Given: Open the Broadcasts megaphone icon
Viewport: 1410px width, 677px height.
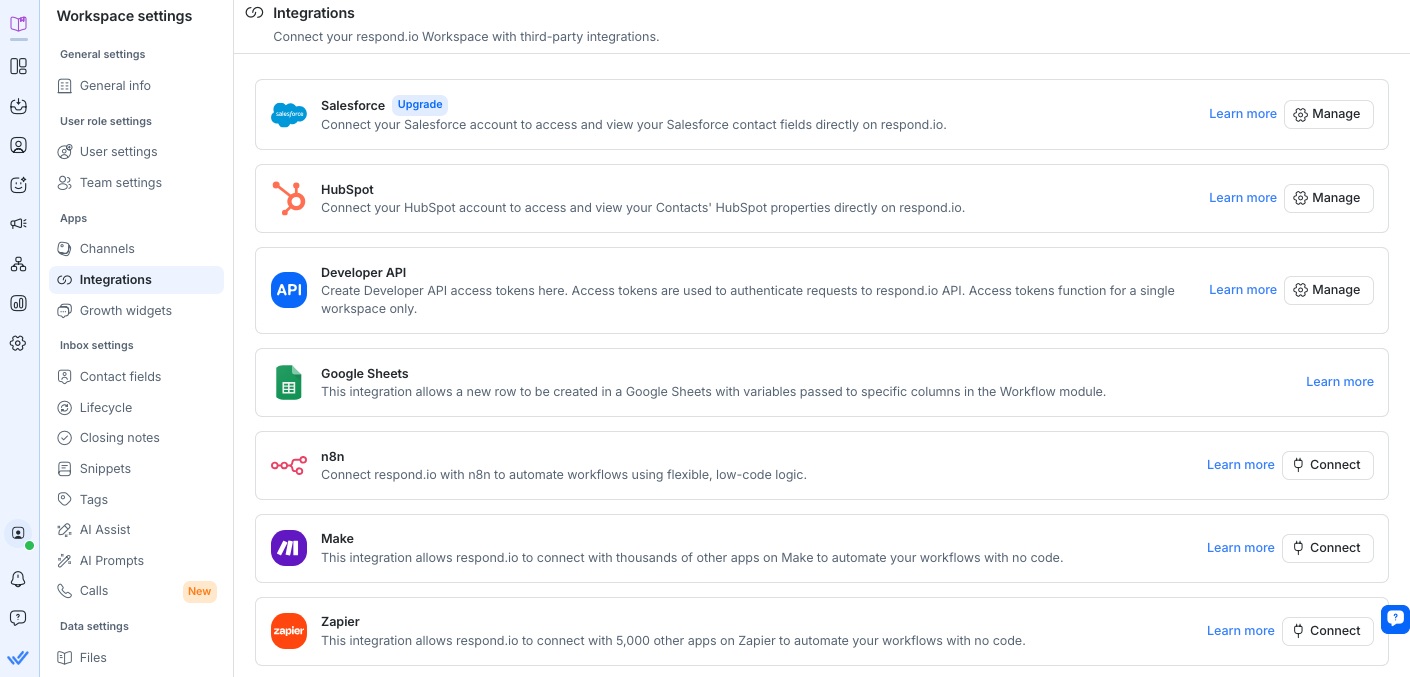Looking at the screenshot, I should 18,224.
